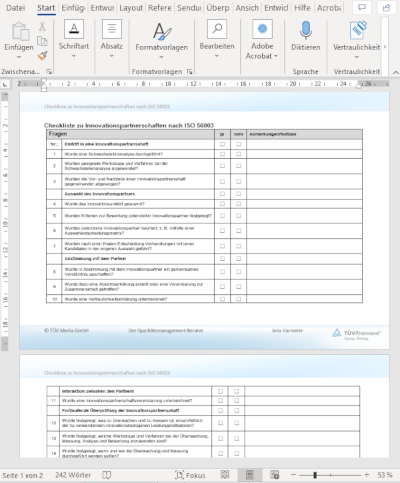Click the Anmerkungen cell for question 1
The width and height of the screenshot is (400, 483).
click(304, 154)
